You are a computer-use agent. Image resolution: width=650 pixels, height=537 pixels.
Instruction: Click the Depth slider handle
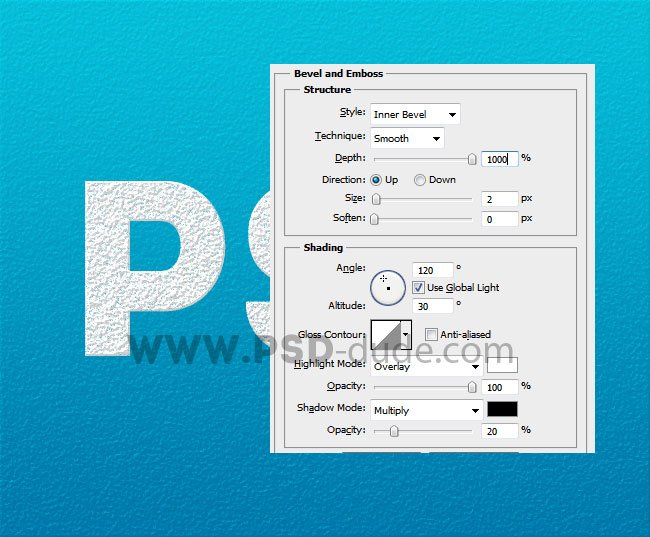pyautogui.click(x=472, y=159)
